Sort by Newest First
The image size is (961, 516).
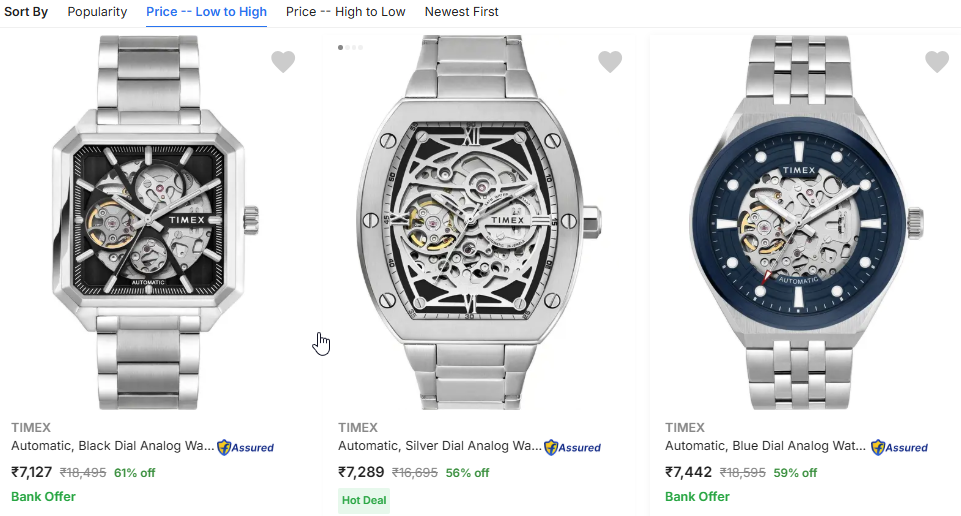click(x=462, y=12)
